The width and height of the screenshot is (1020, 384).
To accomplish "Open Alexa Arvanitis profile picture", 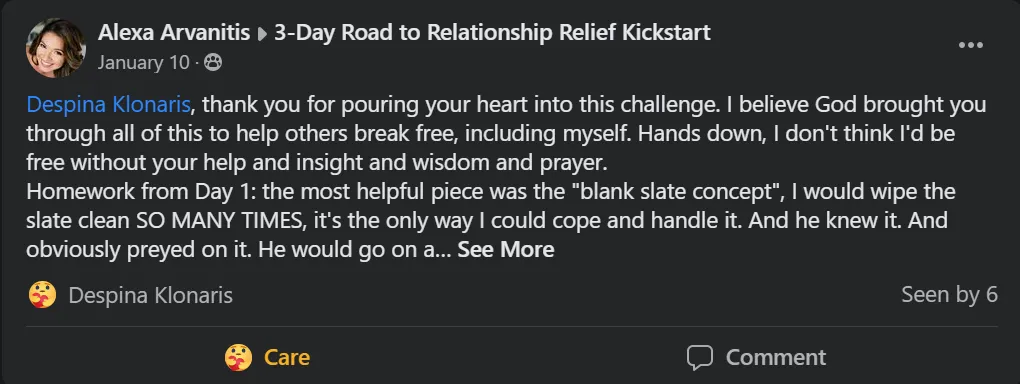I will point(55,48).
